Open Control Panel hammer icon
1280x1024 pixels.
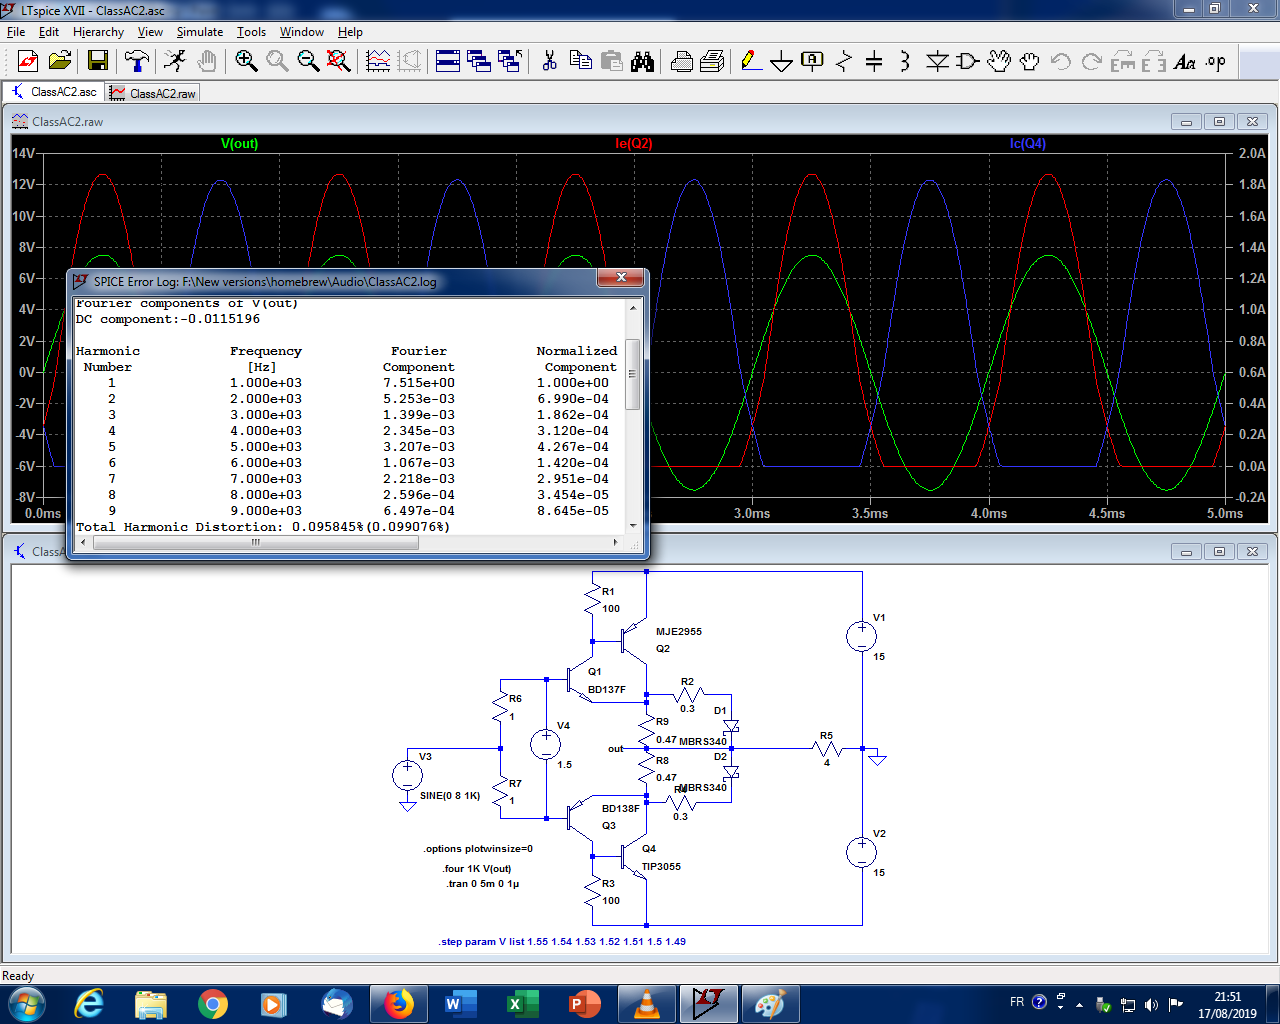pyautogui.click(x=136, y=62)
